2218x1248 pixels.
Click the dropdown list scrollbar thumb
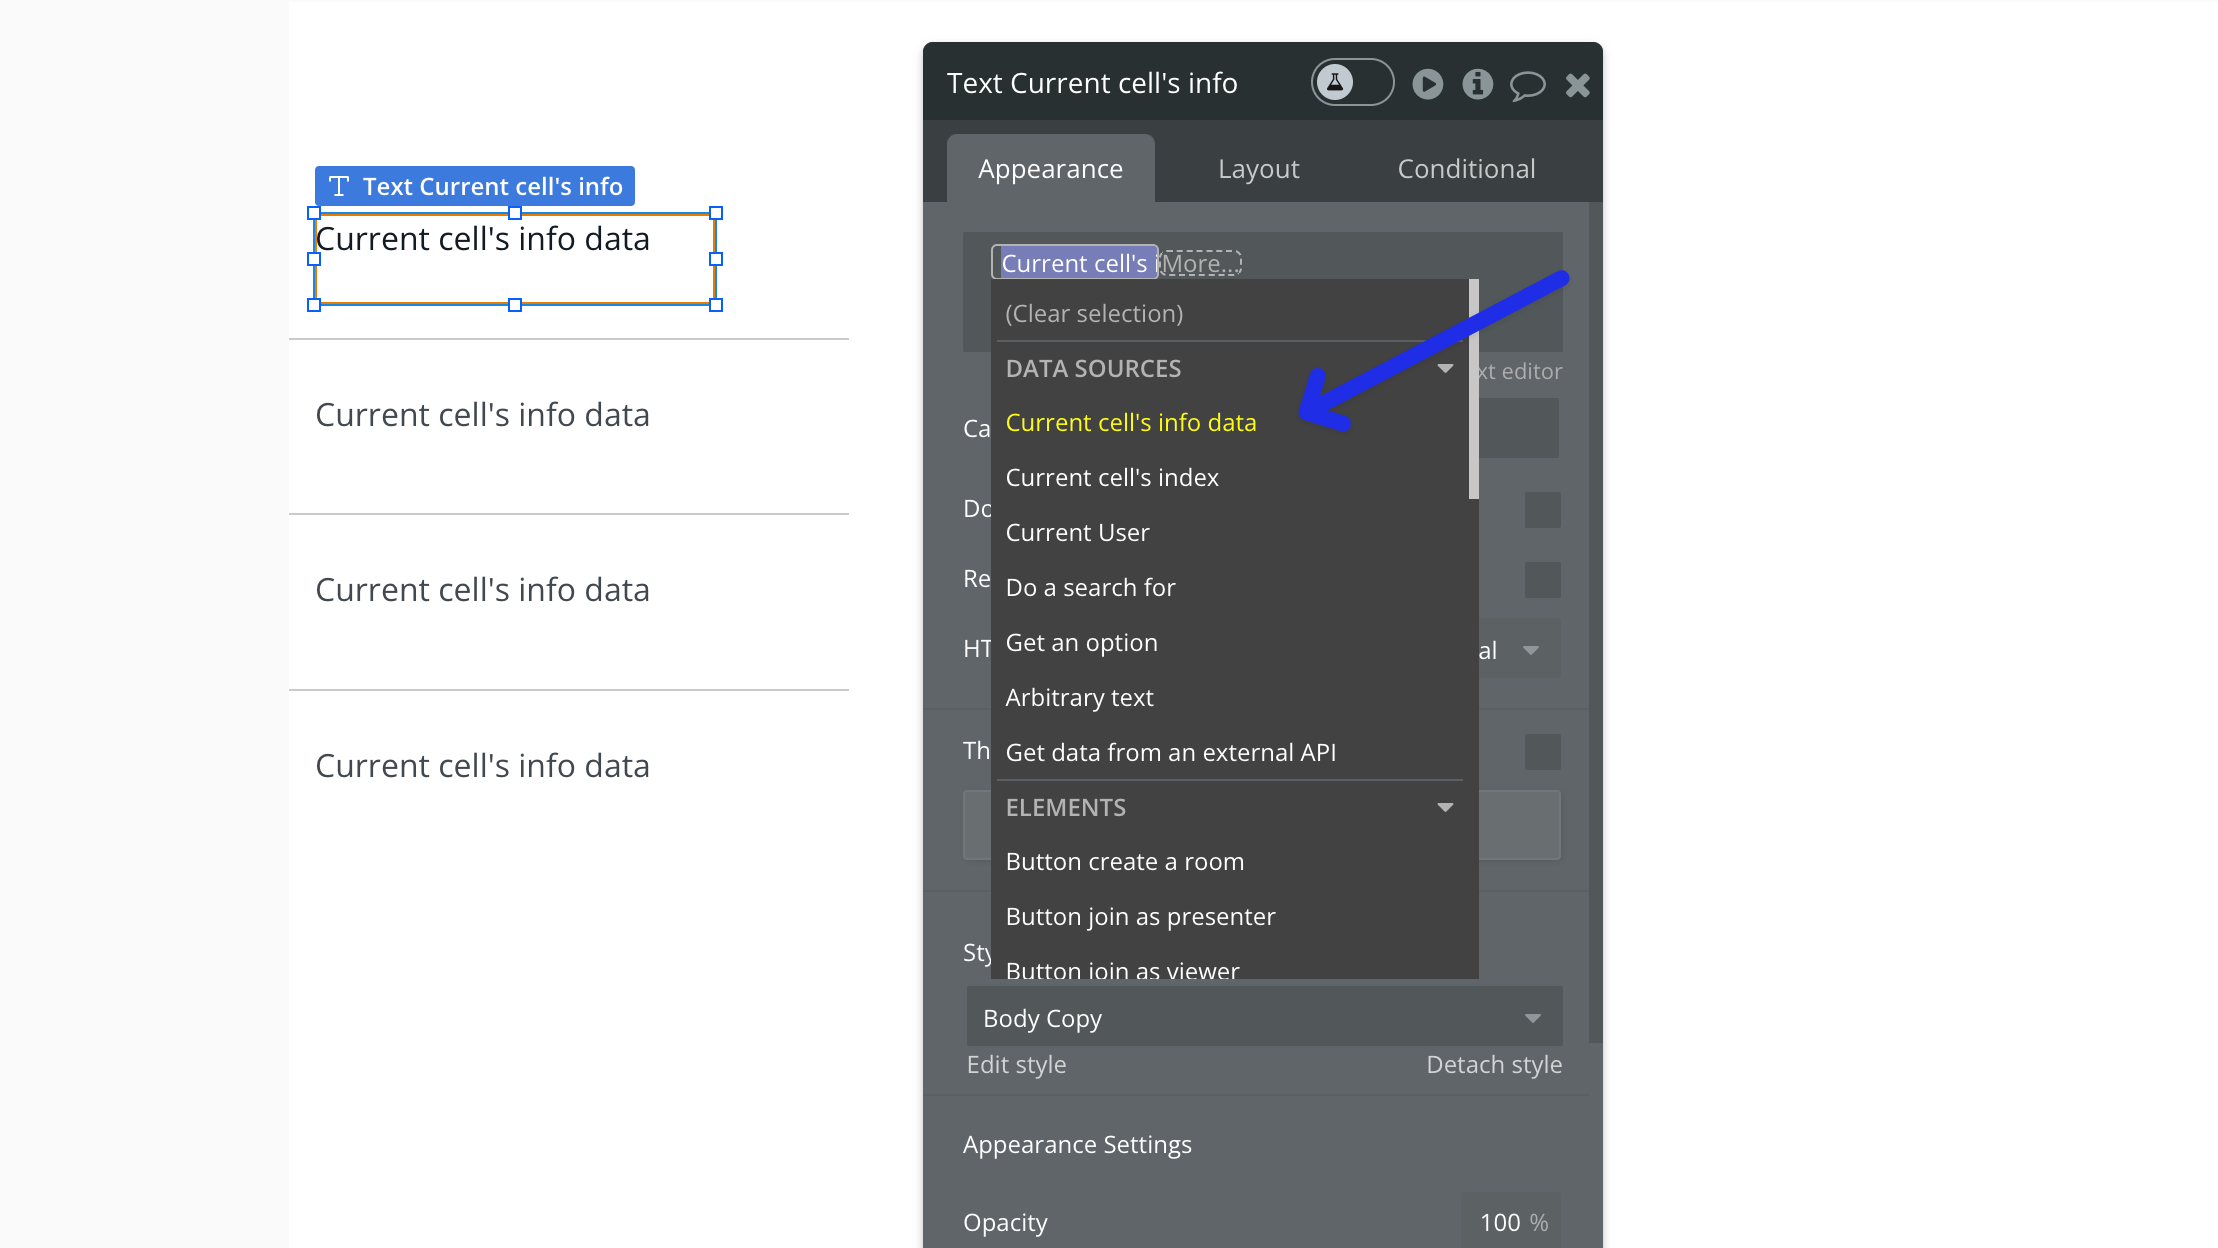pos(1473,390)
